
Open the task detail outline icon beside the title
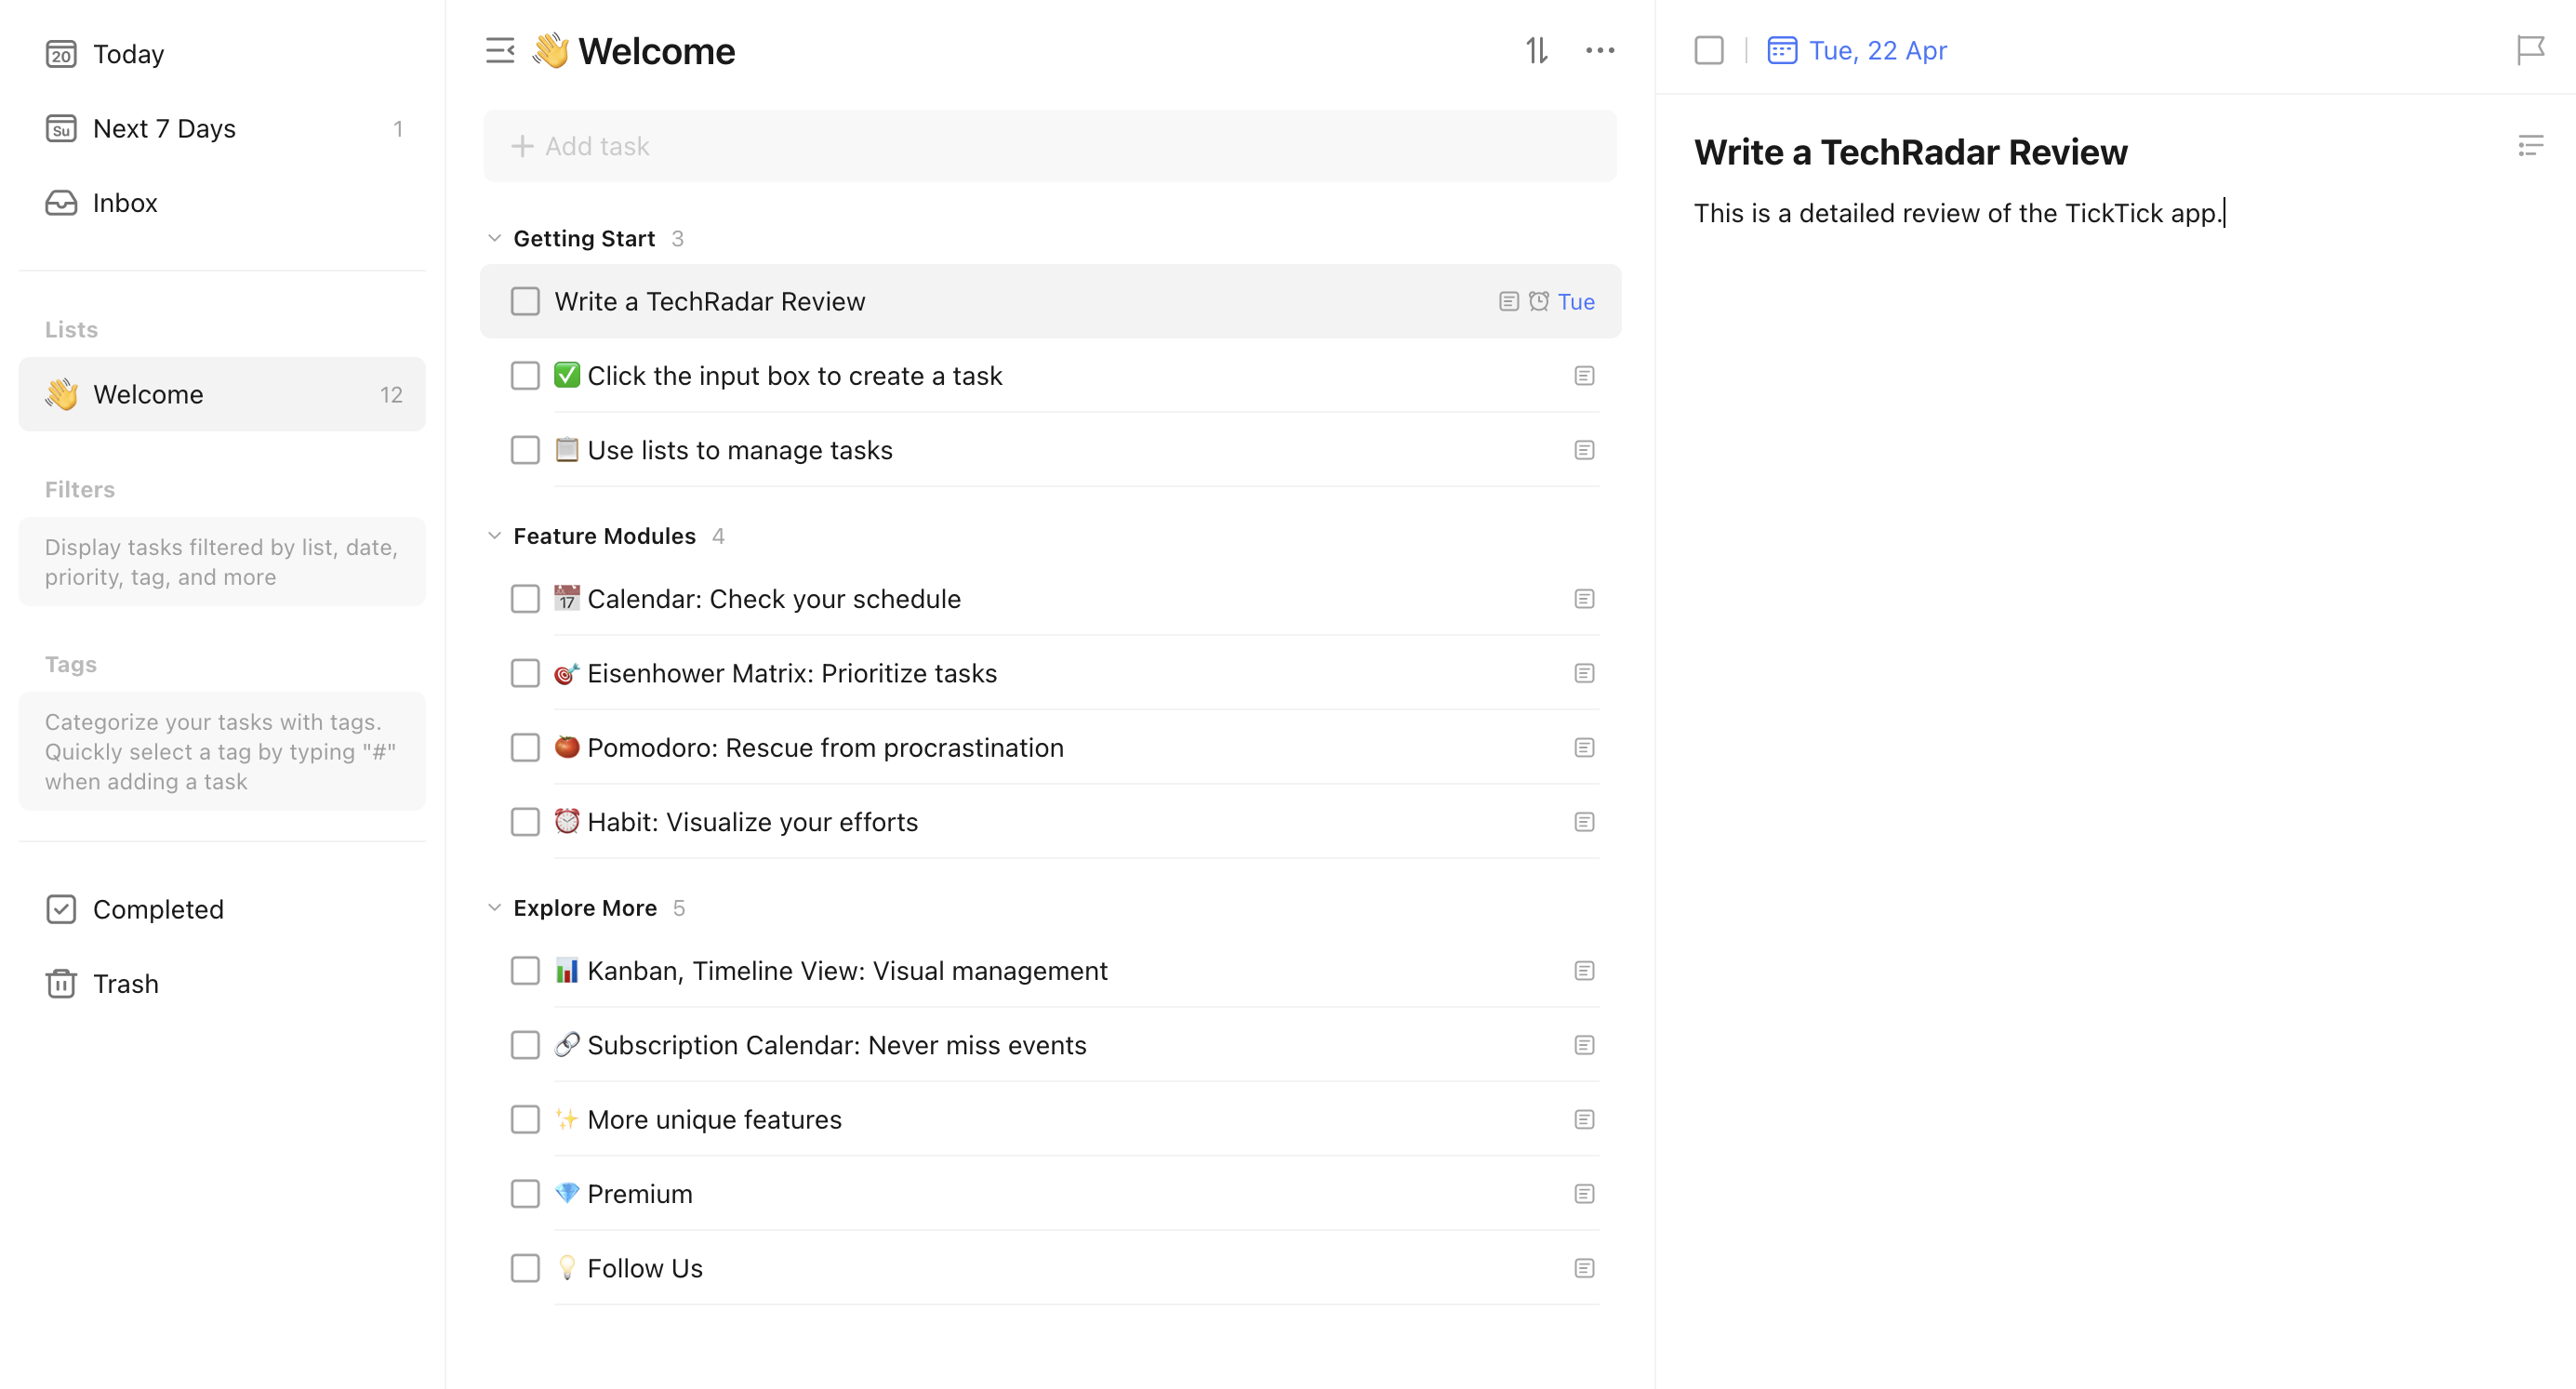click(2530, 146)
